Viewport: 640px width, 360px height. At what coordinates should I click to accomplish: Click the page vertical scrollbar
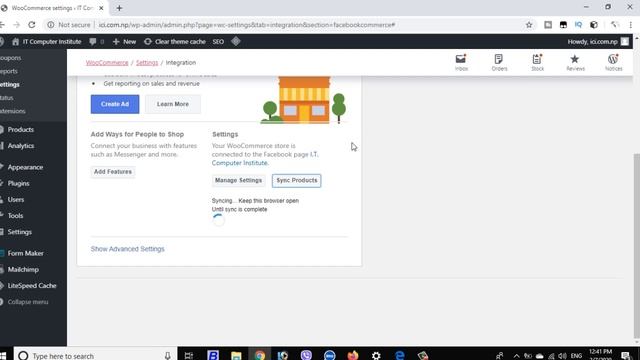(636, 245)
